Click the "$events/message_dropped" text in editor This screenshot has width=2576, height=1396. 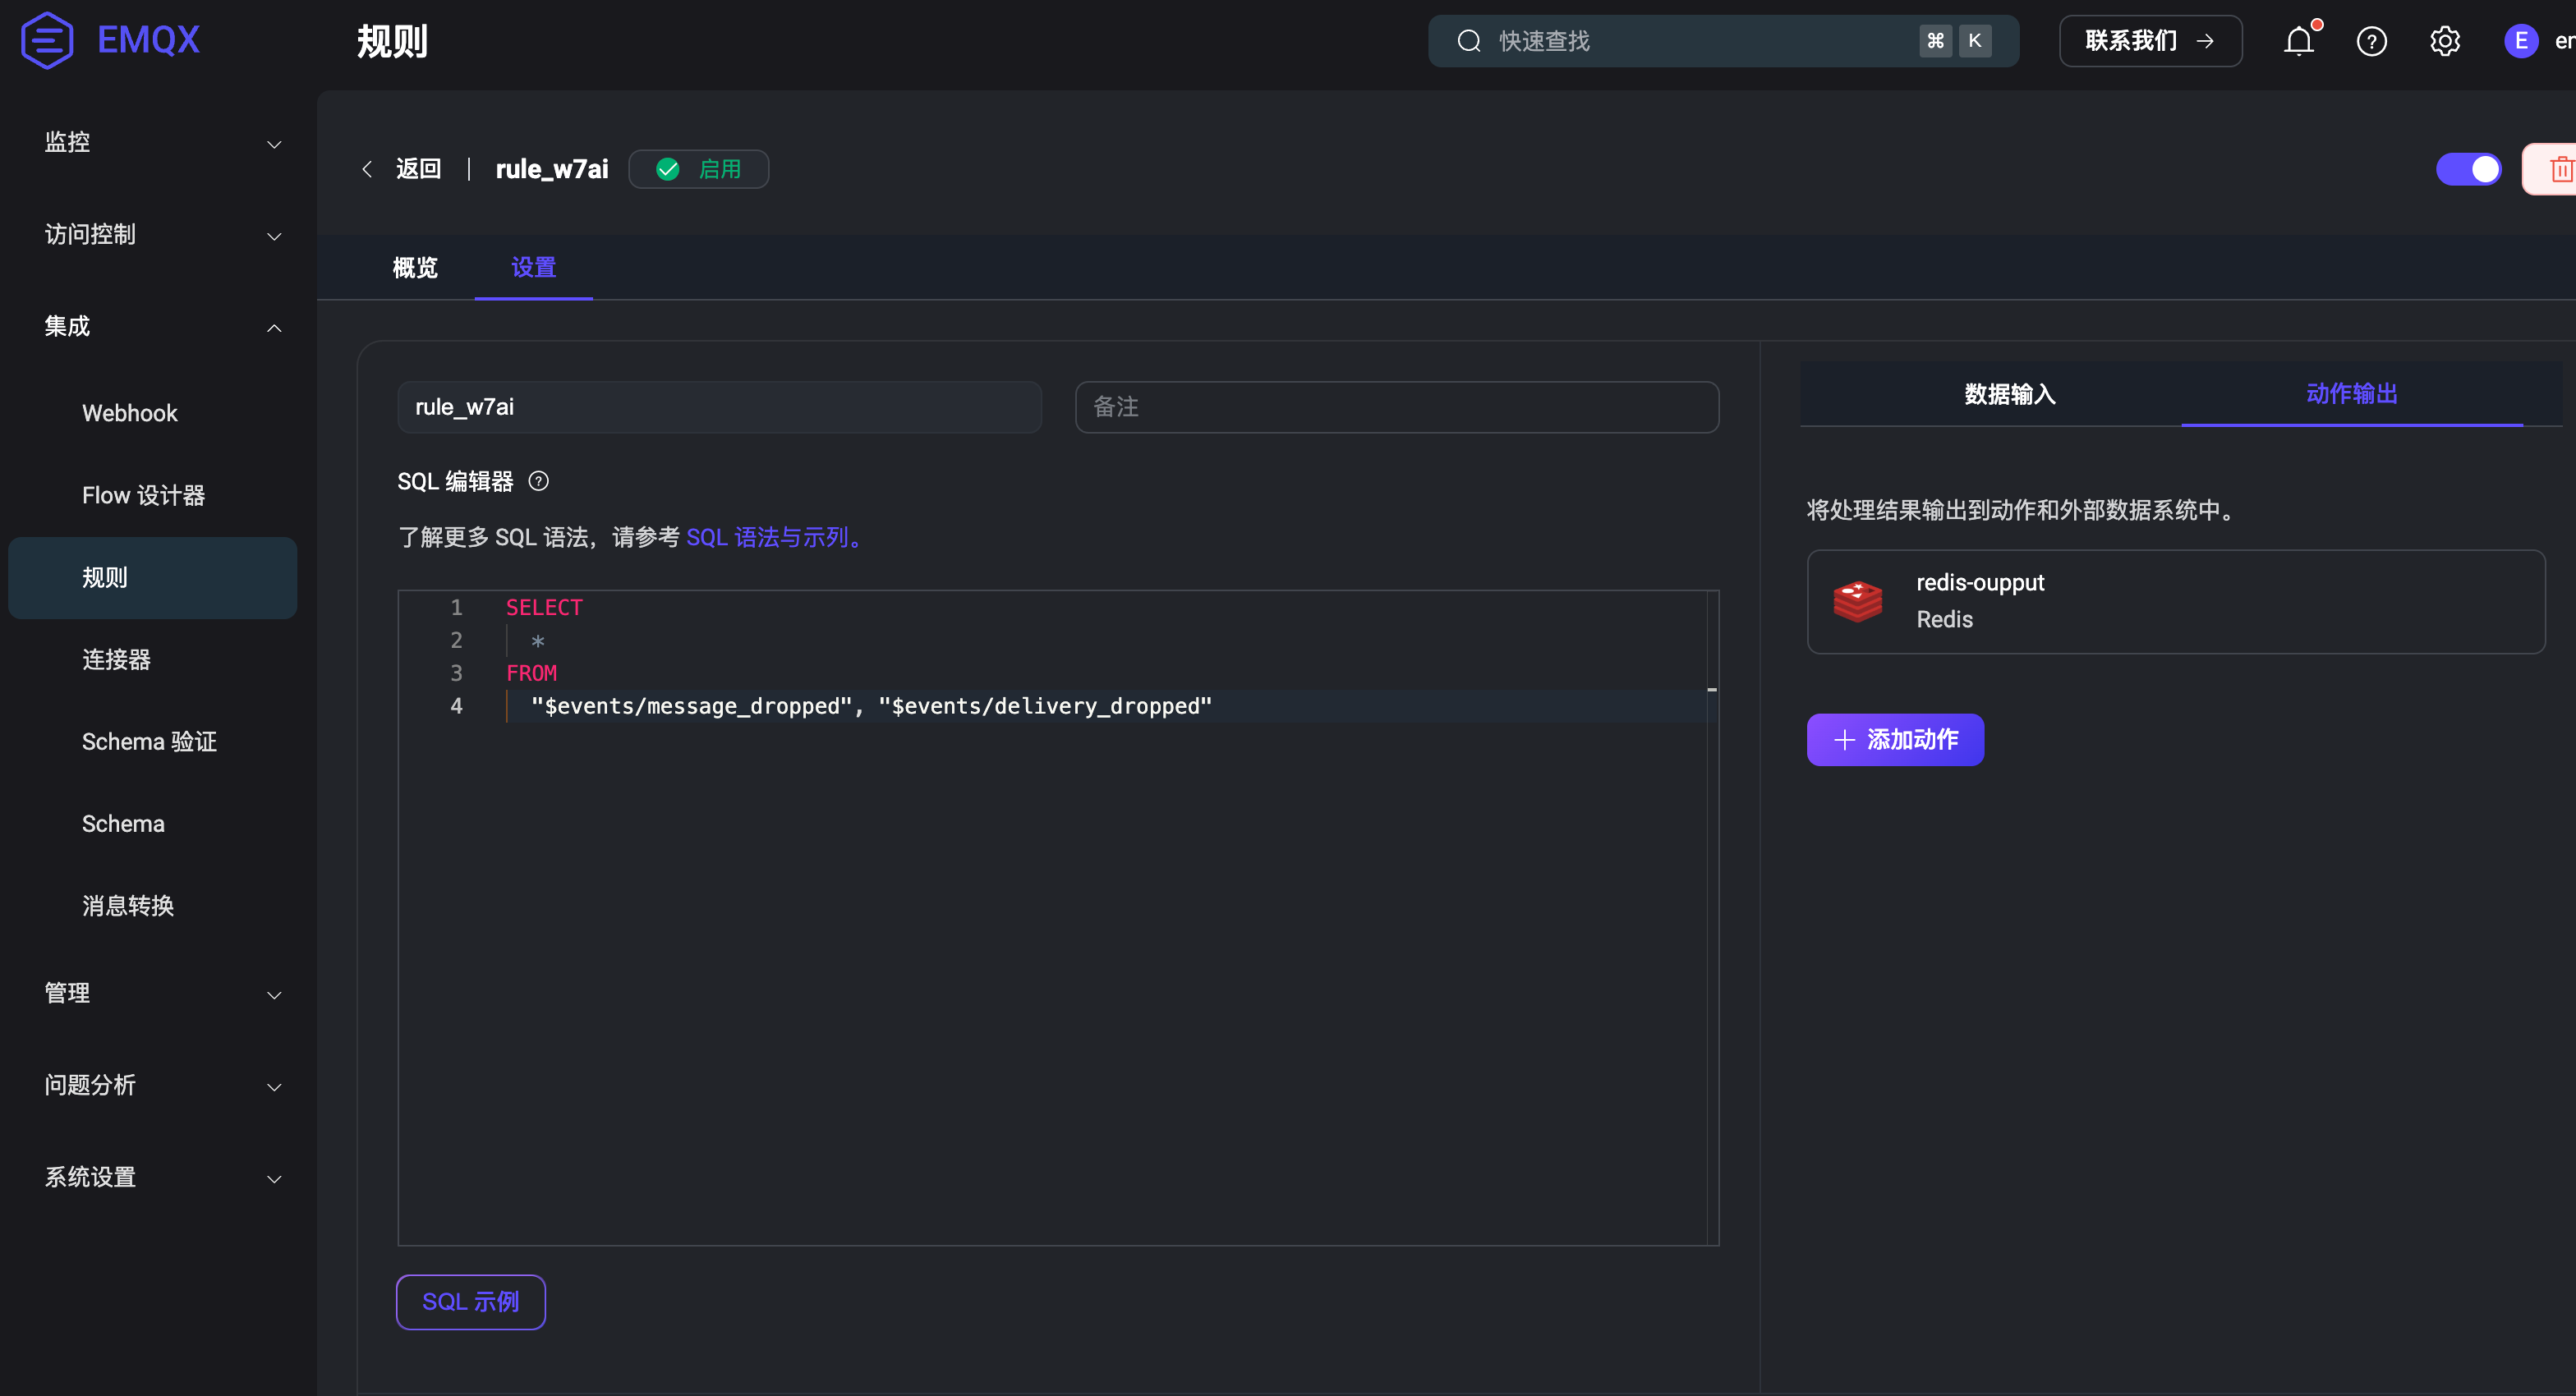pyautogui.click(x=691, y=707)
